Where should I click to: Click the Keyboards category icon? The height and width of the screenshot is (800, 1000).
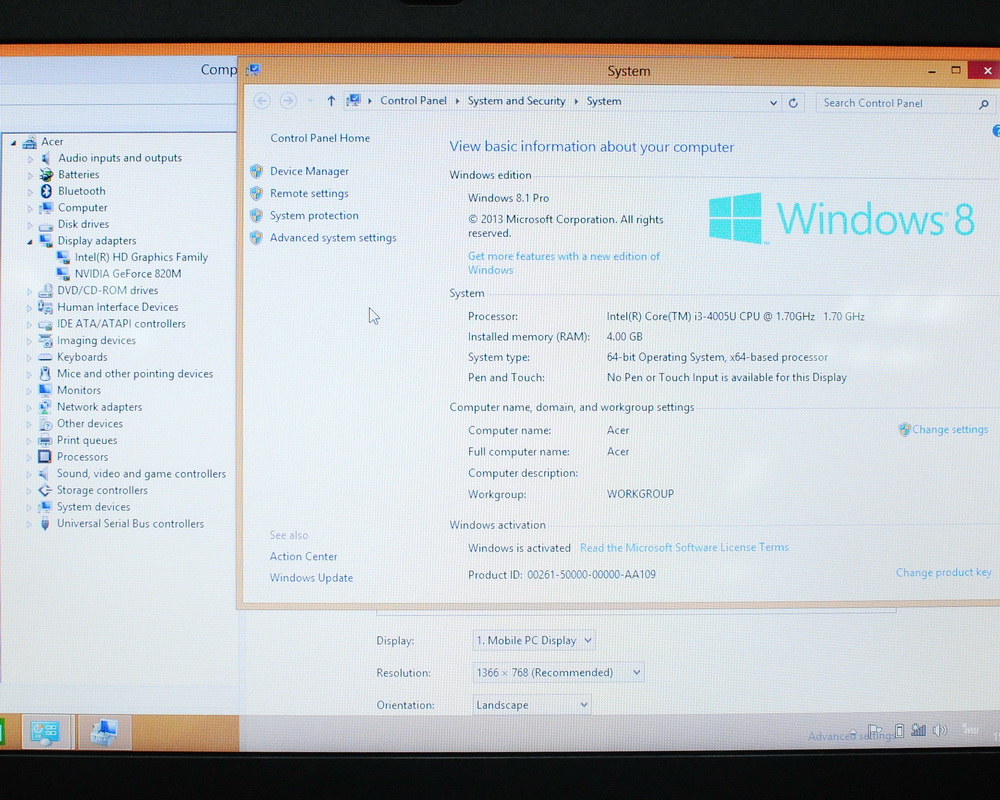pyautogui.click(x=45, y=357)
